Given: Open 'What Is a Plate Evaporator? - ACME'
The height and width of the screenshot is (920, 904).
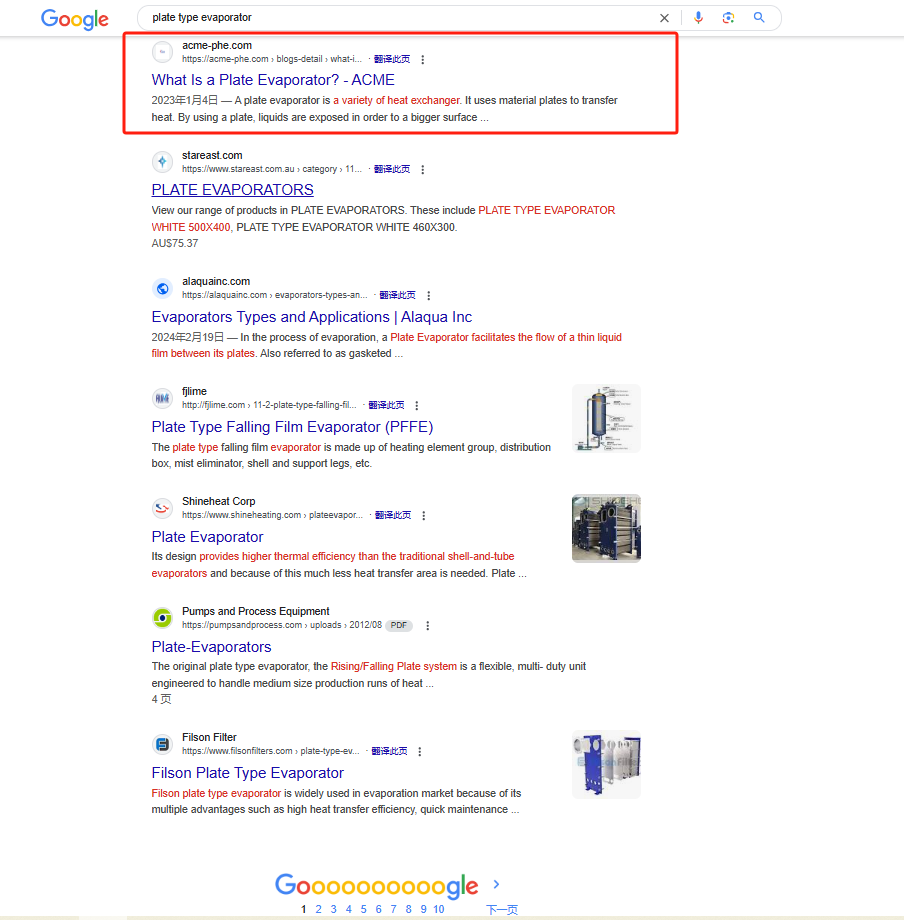Looking at the screenshot, I should (x=273, y=80).
